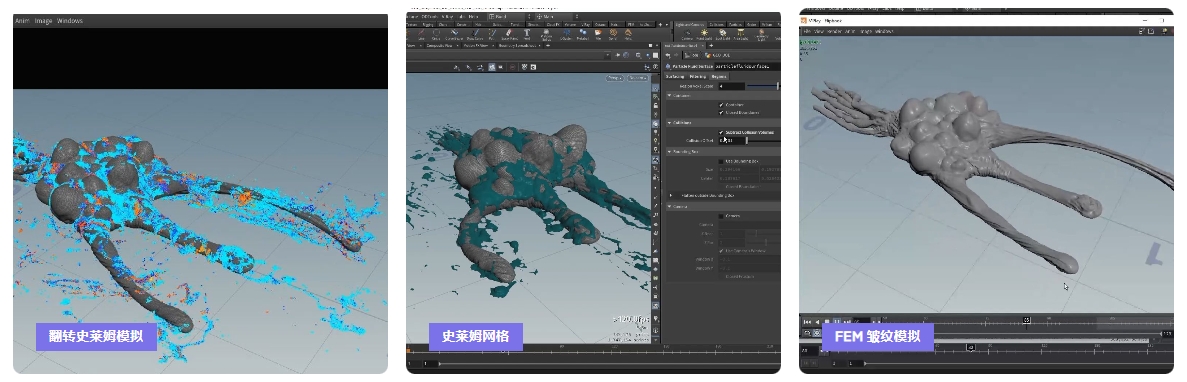This screenshot has height=382, width=1187.
Task: Add new tab in parameter pane
Action: 711,45
